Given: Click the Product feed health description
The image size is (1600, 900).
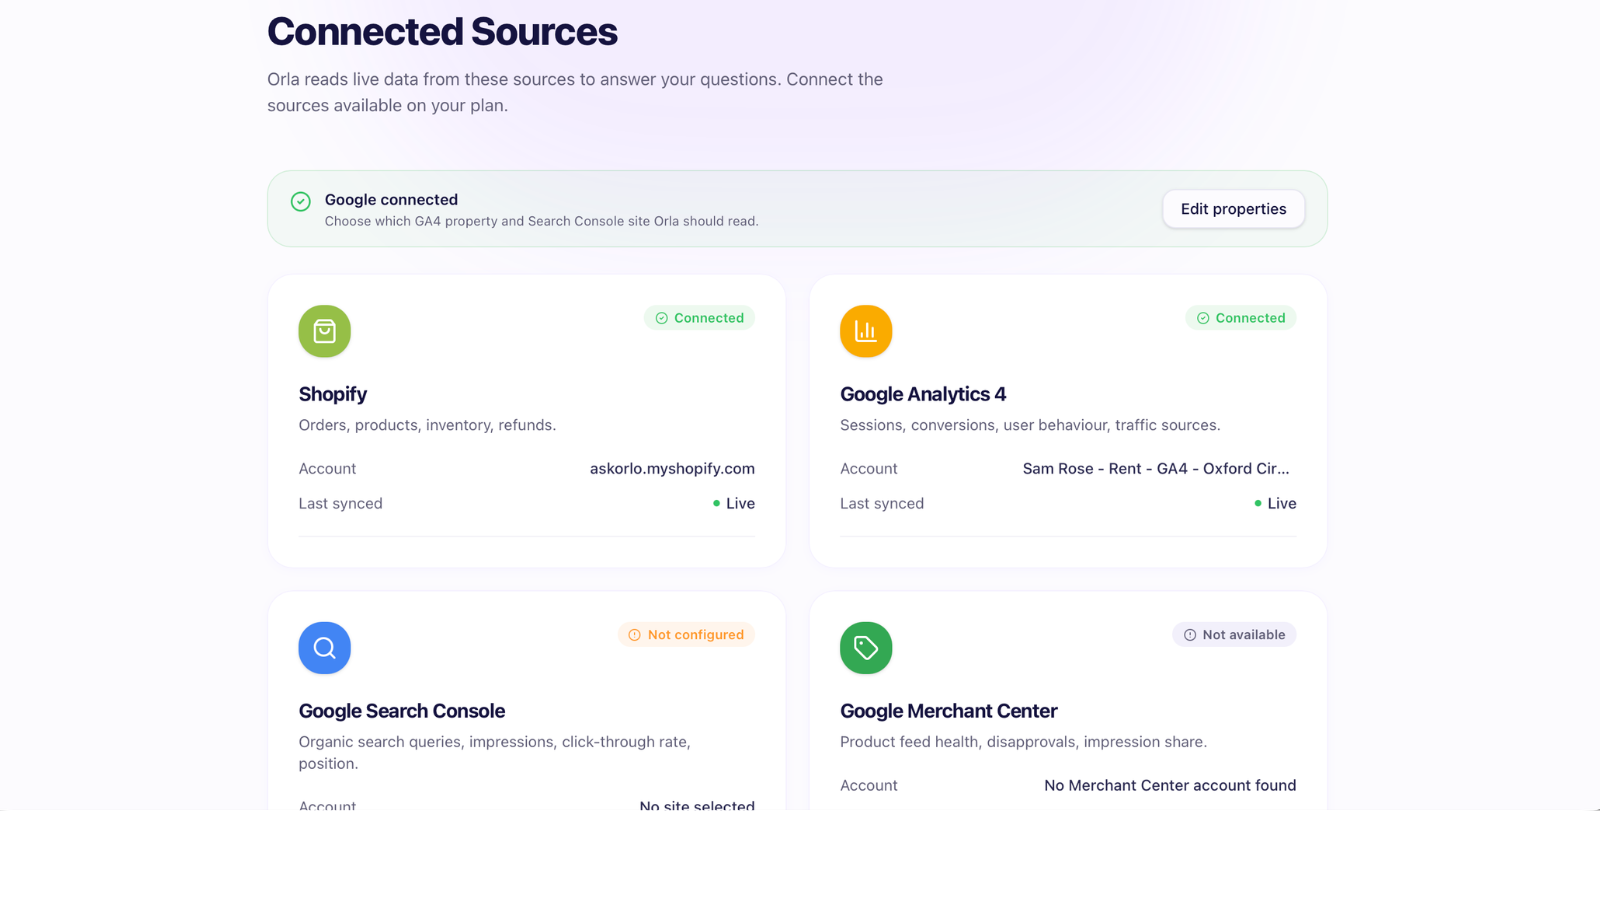Looking at the screenshot, I should pos(1023,742).
